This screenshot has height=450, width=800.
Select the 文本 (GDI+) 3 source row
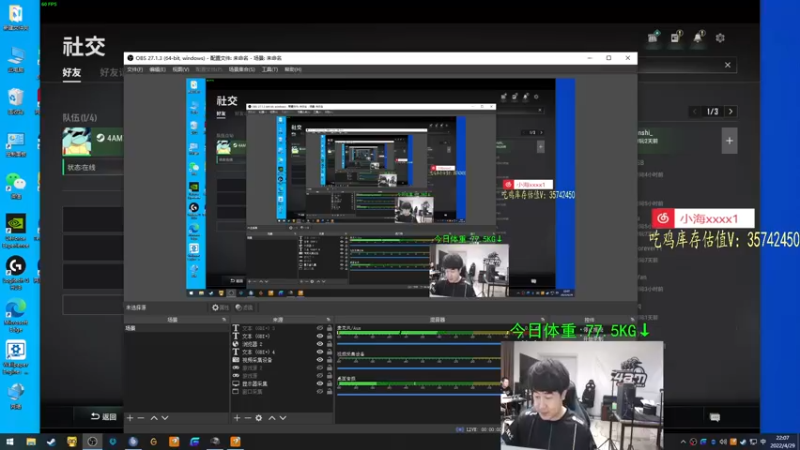[x=282, y=328]
